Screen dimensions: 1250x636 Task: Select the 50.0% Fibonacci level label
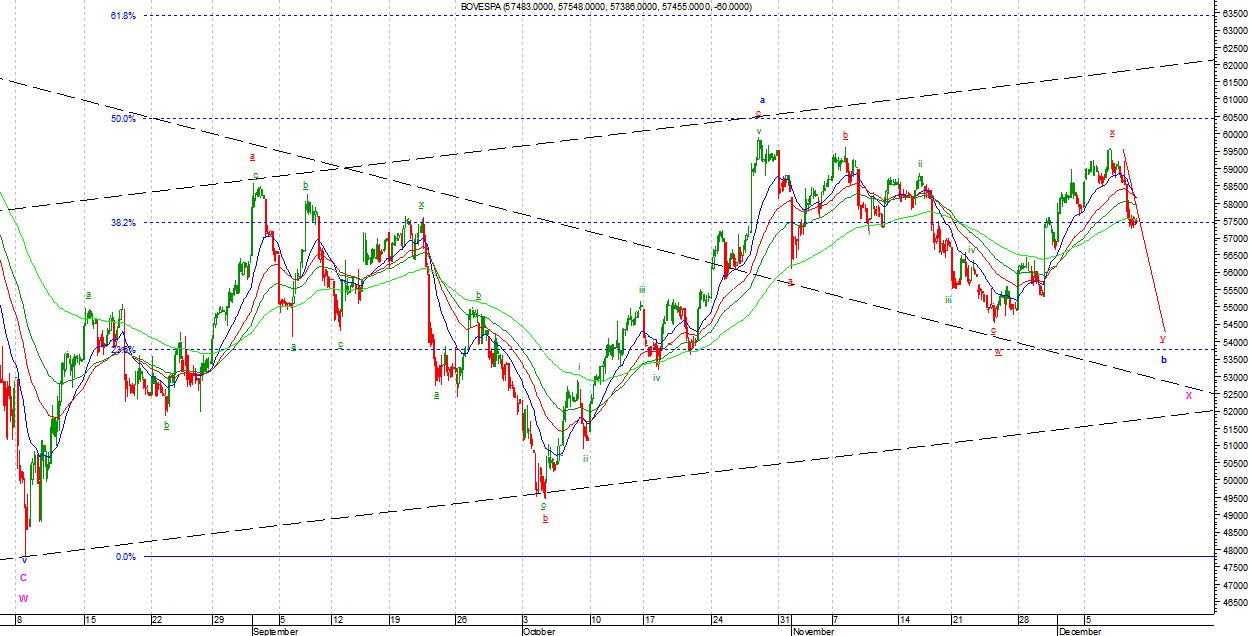point(123,119)
